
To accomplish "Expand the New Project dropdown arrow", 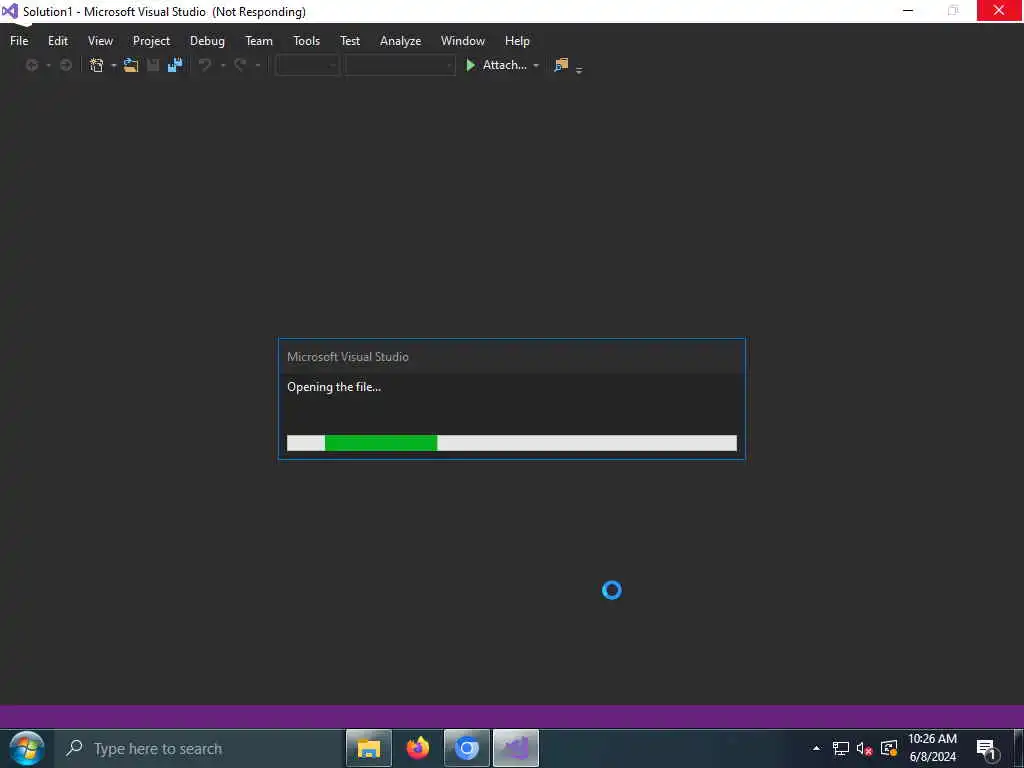I will pyautogui.click(x=113, y=65).
